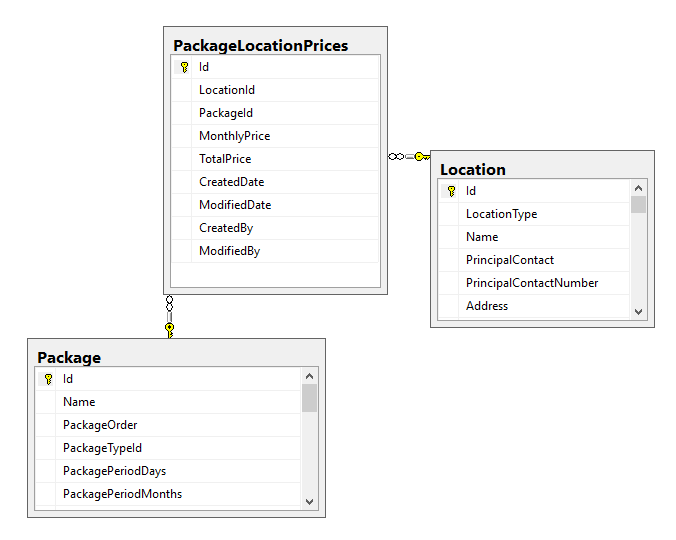Select the PackagePeriodDays column row

tap(168, 471)
